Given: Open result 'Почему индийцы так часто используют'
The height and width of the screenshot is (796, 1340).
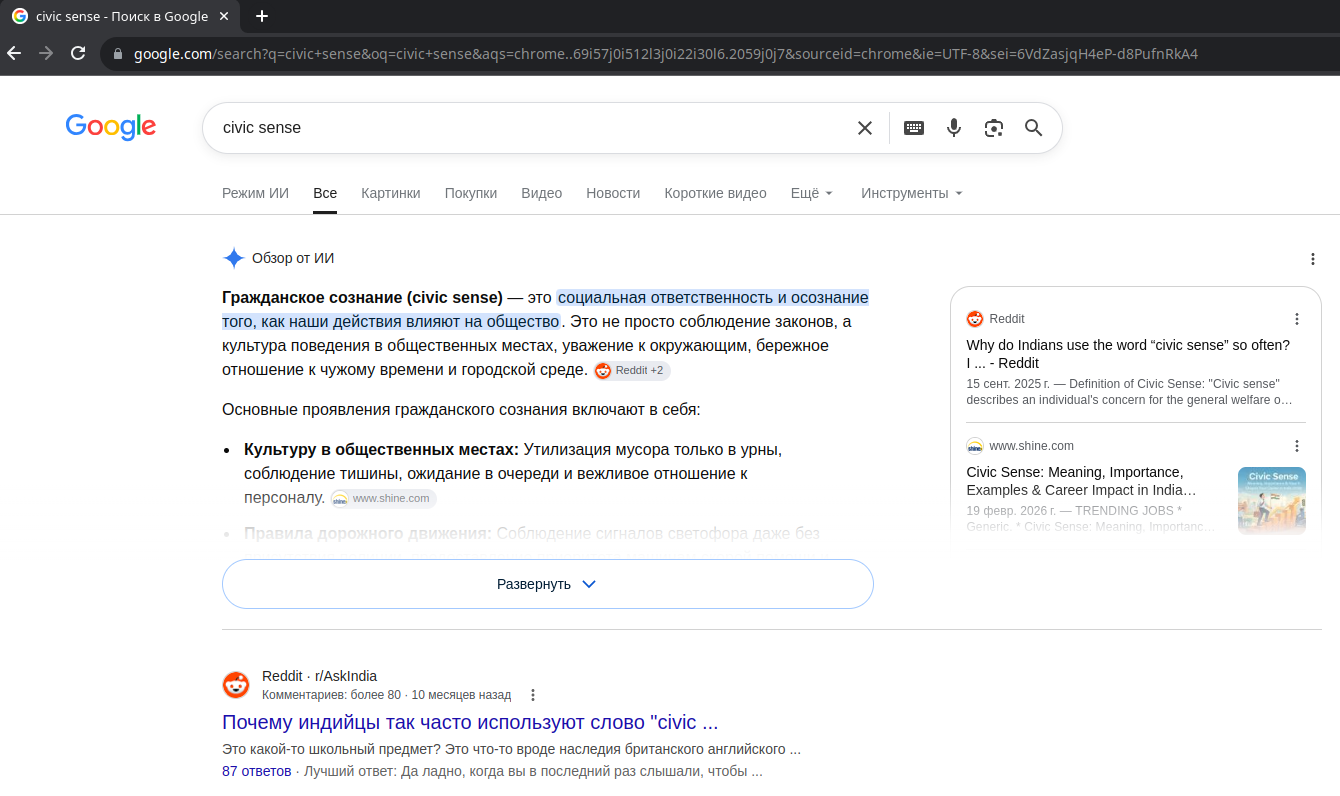Looking at the screenshot, I should tap(470, 722).
